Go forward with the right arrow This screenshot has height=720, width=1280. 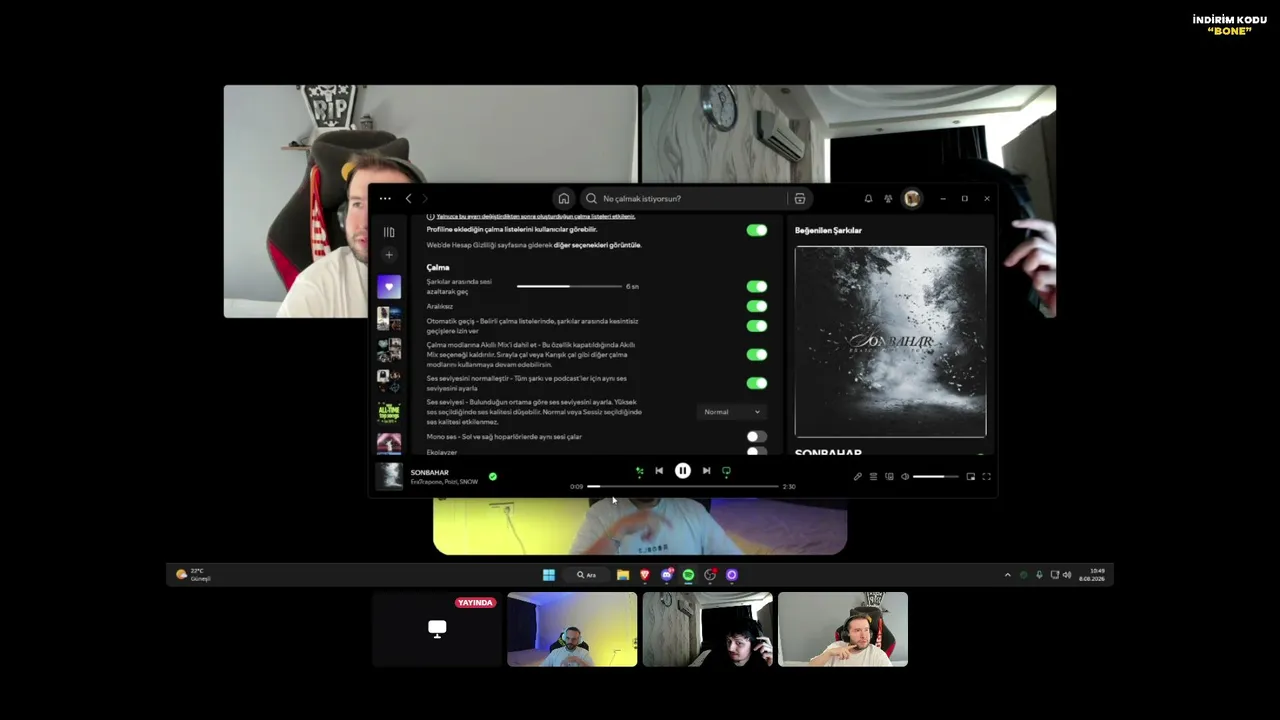click(424, 199)
